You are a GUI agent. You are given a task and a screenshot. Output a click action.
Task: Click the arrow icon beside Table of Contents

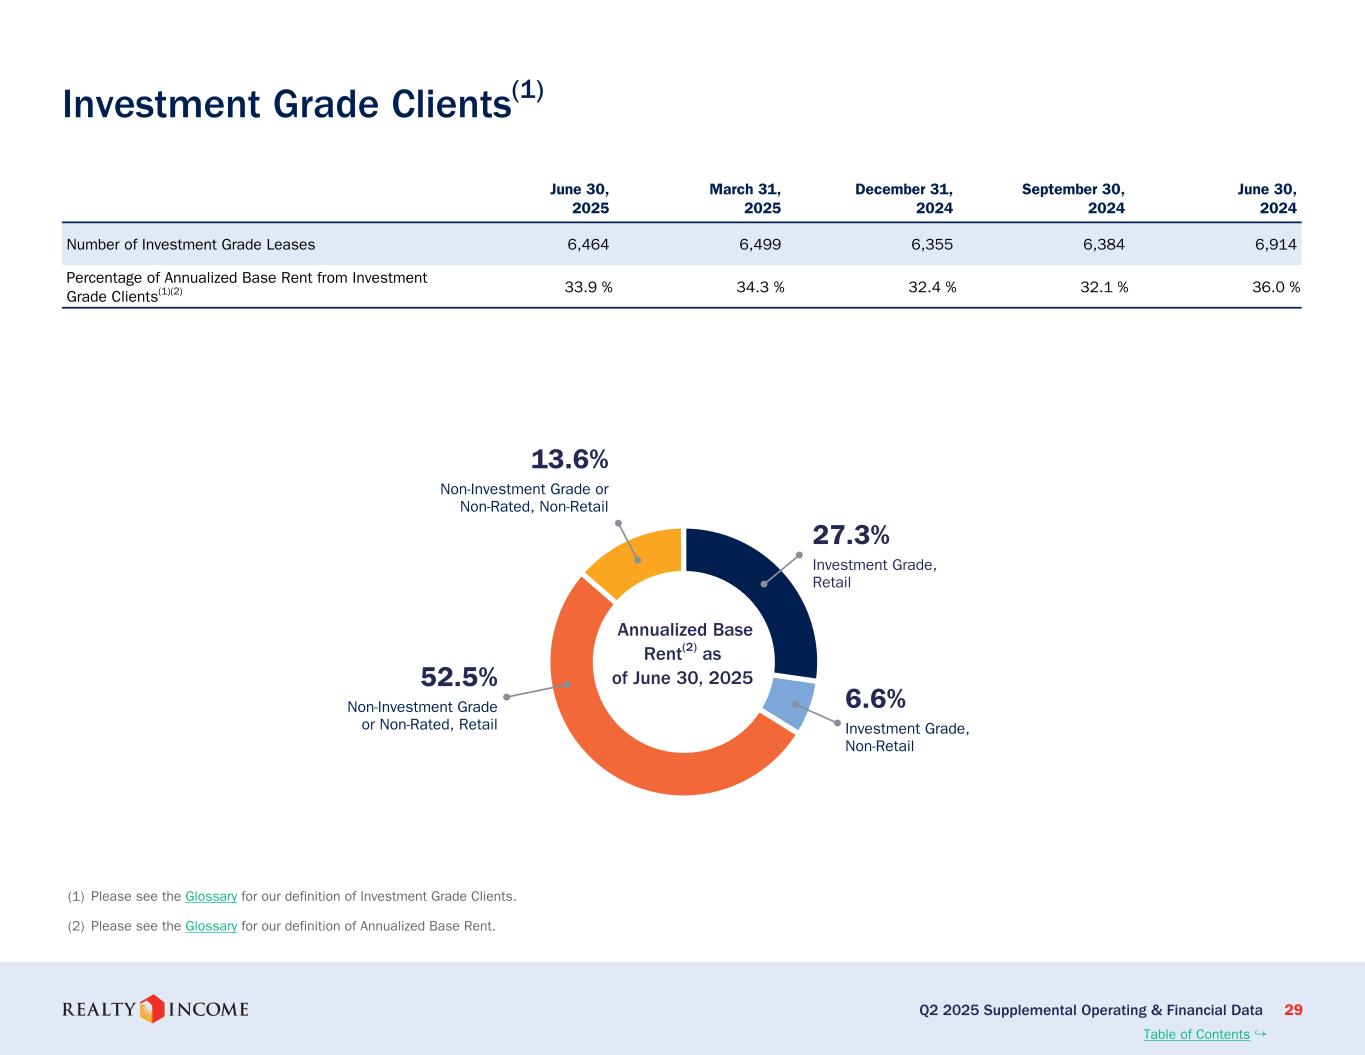pyautogui.click(x=1260, y=1034)
